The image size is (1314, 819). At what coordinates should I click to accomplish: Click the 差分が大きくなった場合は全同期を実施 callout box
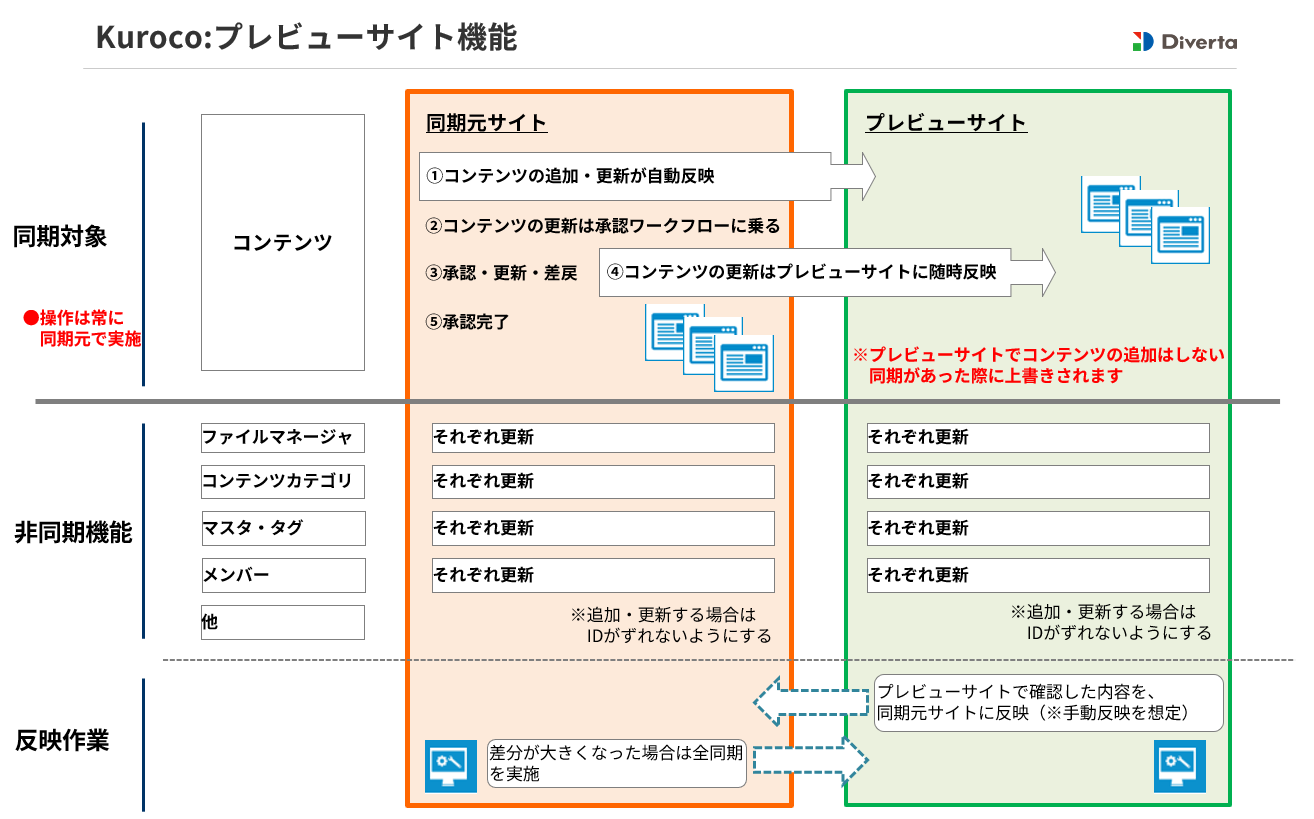[617, 763]
